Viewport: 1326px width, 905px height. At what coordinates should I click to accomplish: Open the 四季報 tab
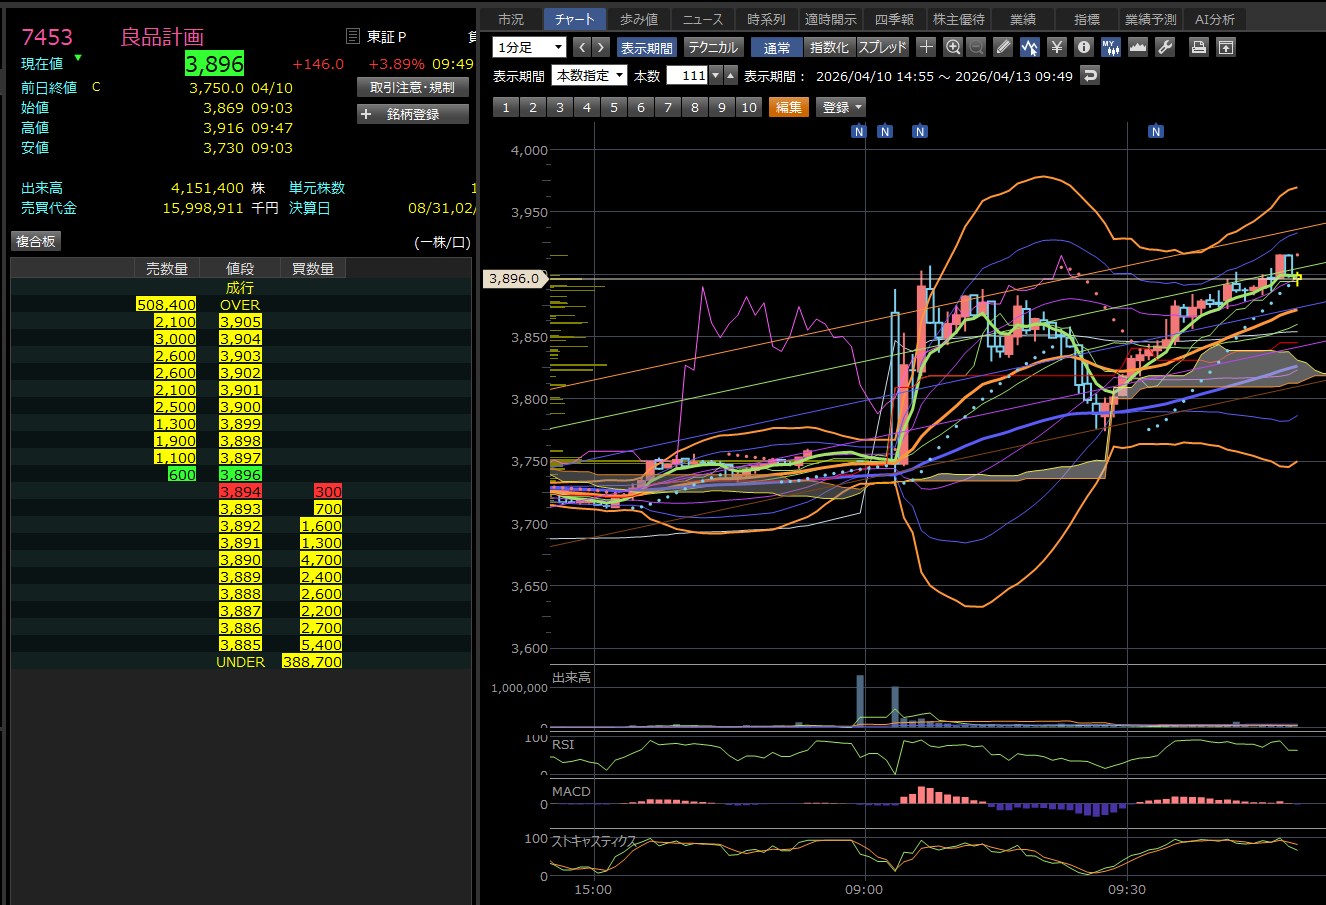click(x=893, y=19)
